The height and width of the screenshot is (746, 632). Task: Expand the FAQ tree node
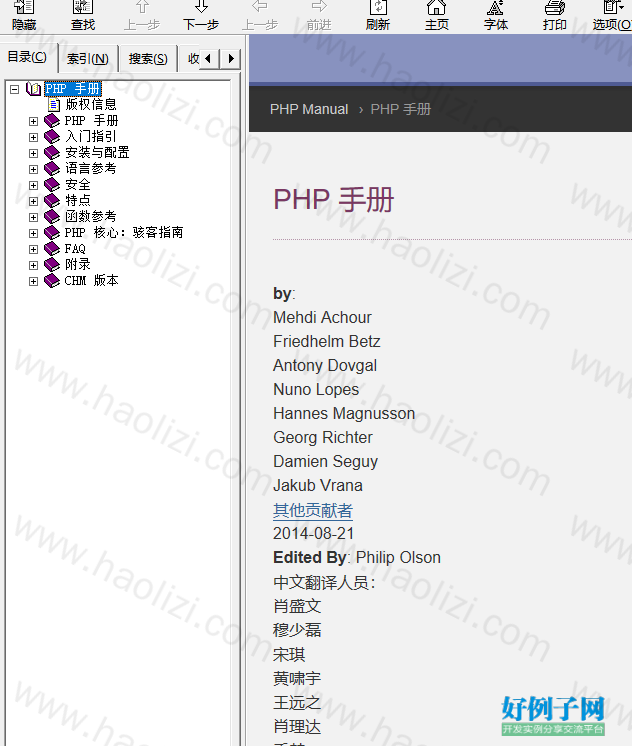click(x=33, y=249)
